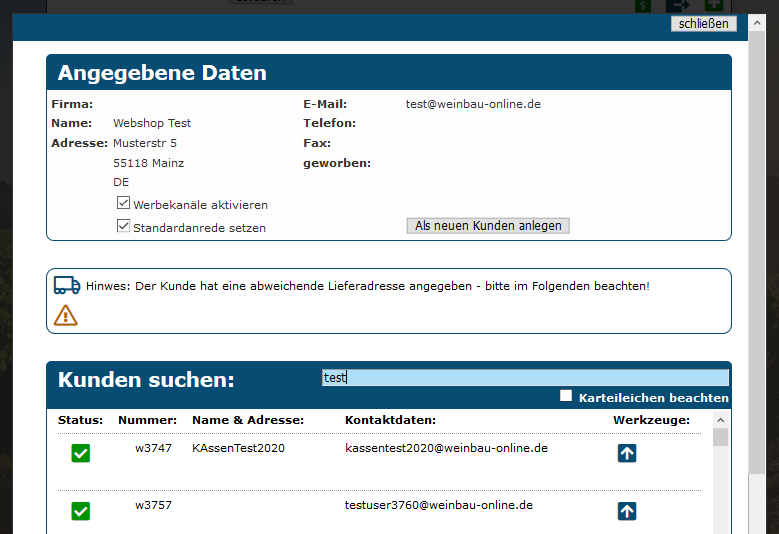Click the dark arrow icon at top
Image resolution: width=779 pixels, height=534 pixels.
(678, 5)
